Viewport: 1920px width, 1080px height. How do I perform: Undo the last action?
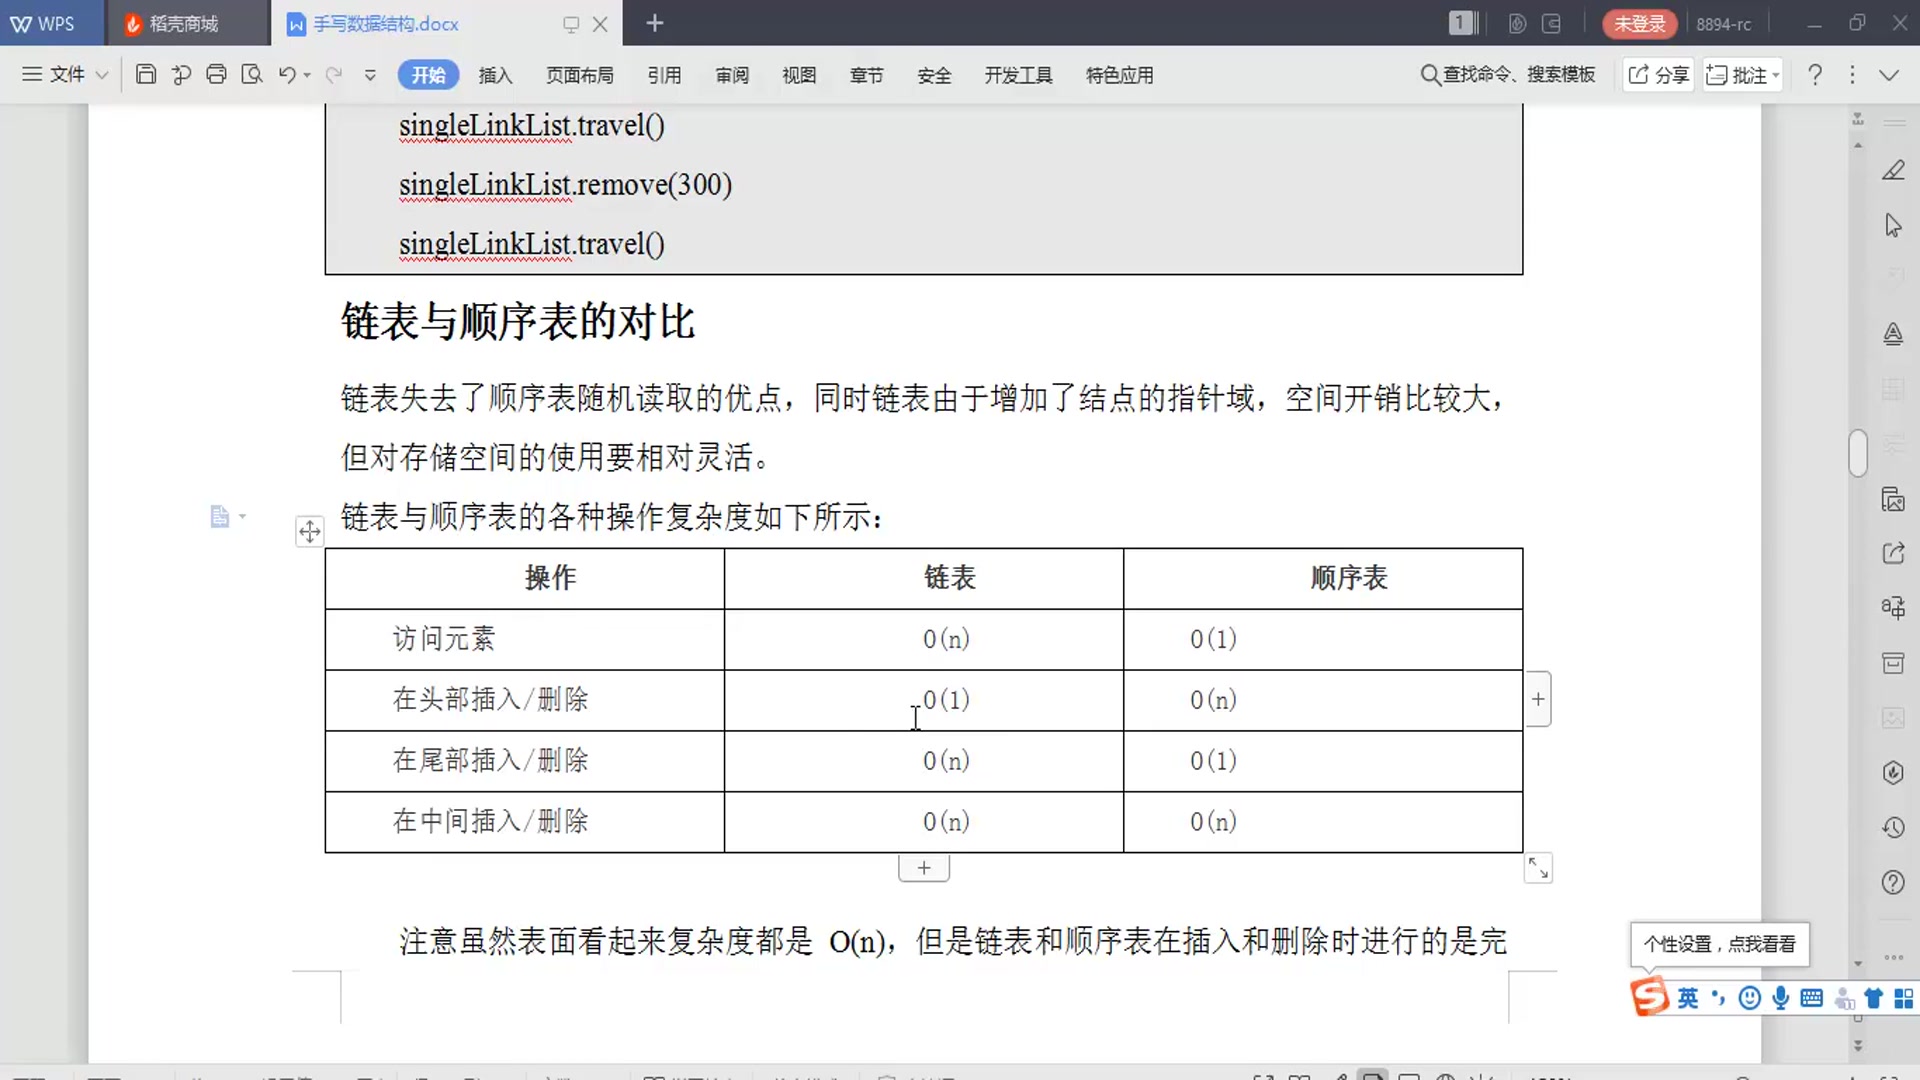286,75
